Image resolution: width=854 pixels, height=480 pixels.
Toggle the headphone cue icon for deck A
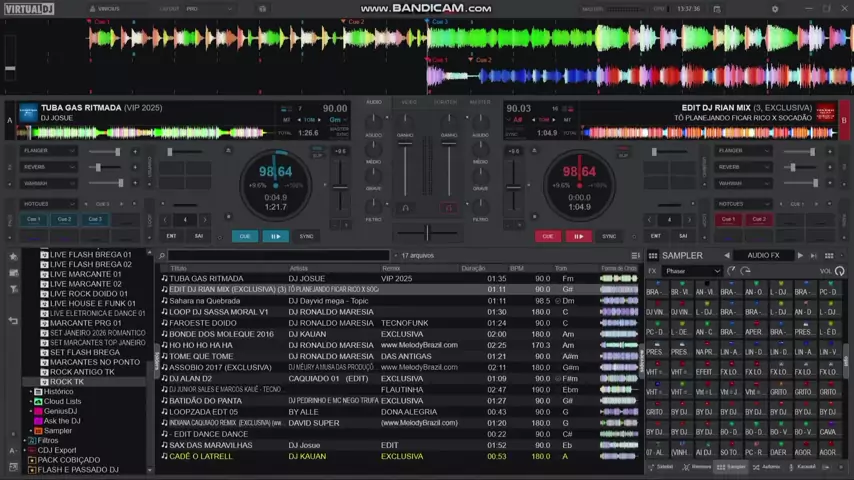click(405, 208)
